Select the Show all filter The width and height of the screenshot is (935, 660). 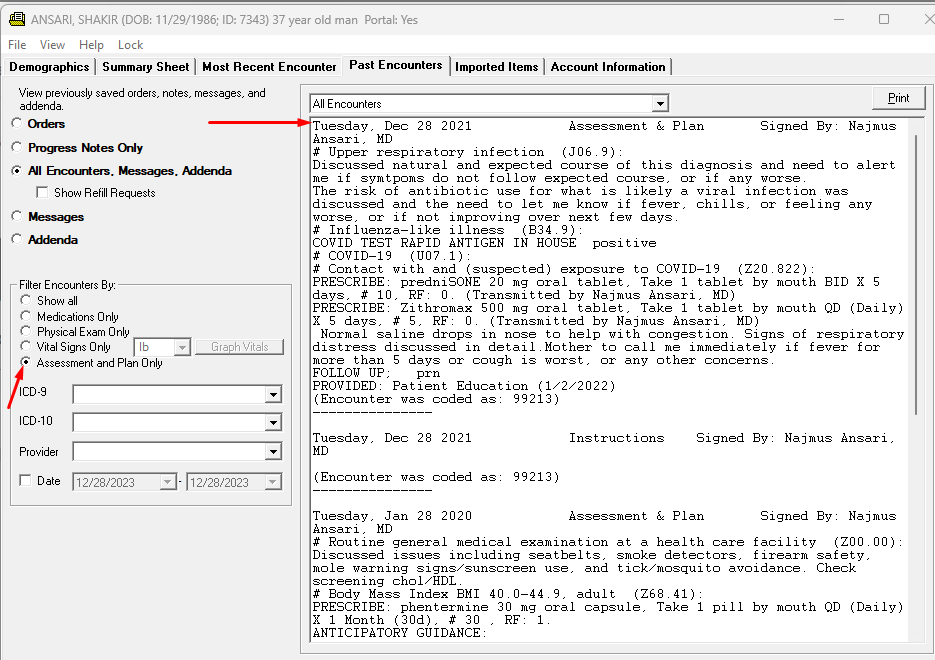28,301
